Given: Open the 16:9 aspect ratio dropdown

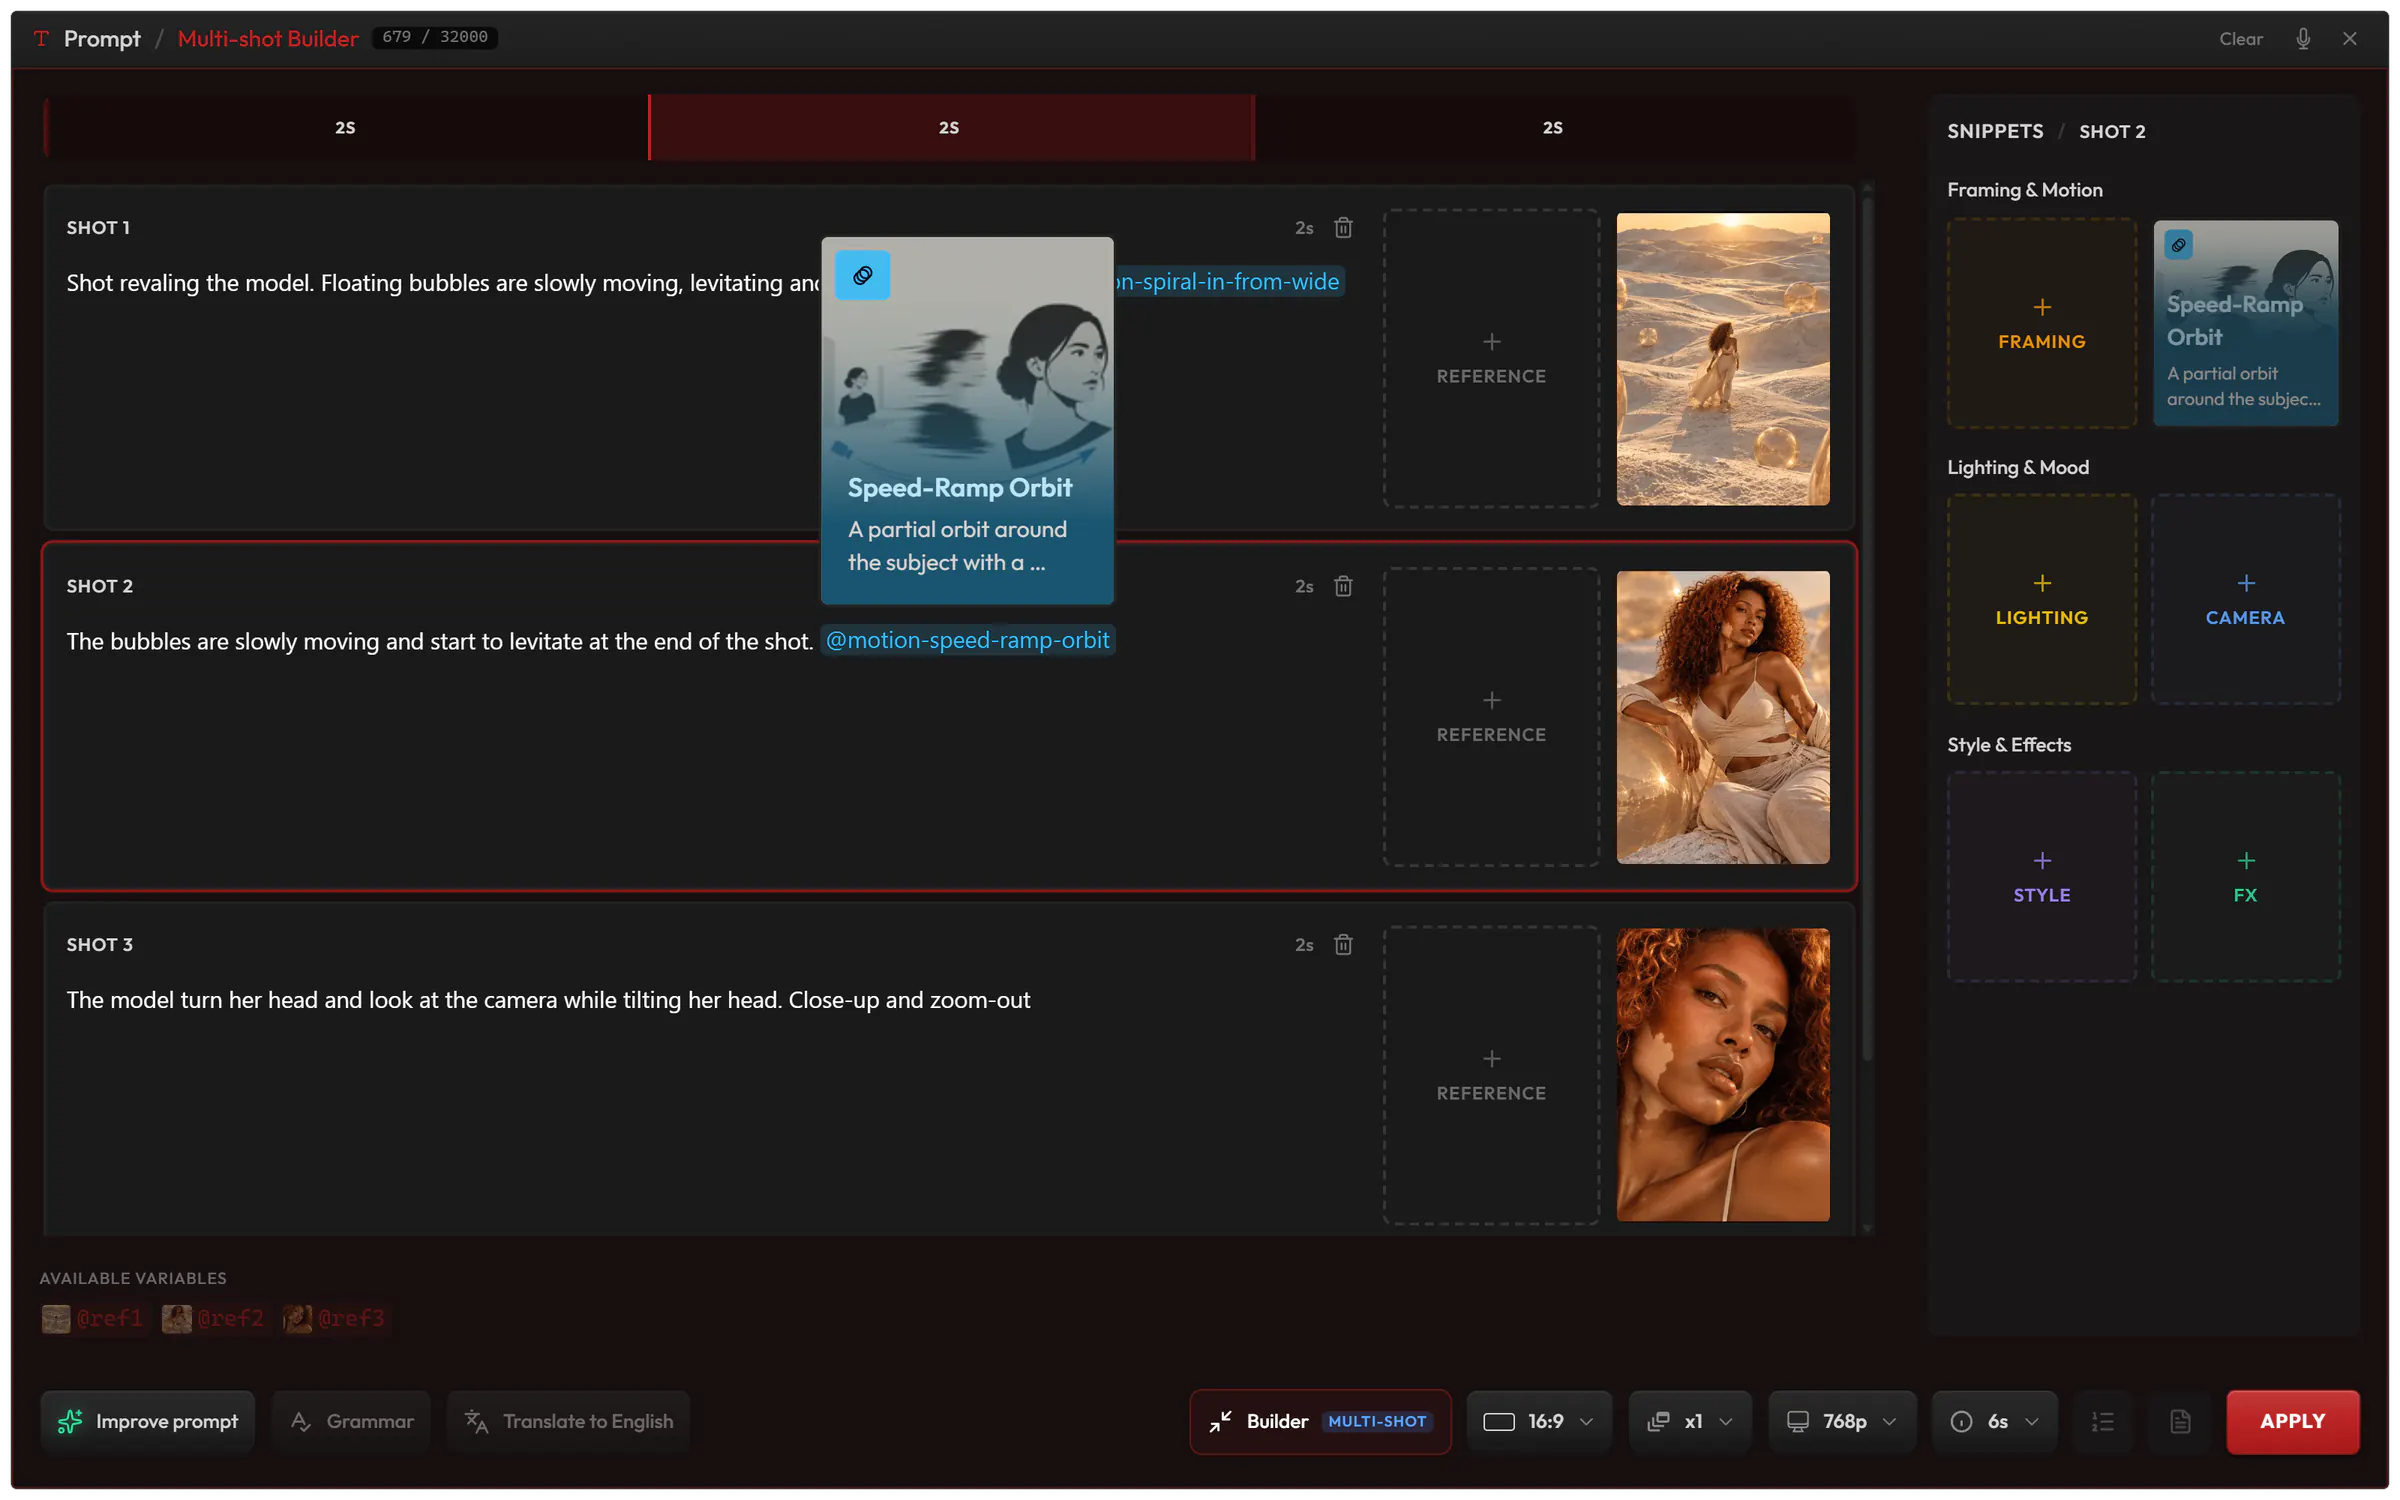Looking at the screenshot, I should click(x=1538, y=1421).
